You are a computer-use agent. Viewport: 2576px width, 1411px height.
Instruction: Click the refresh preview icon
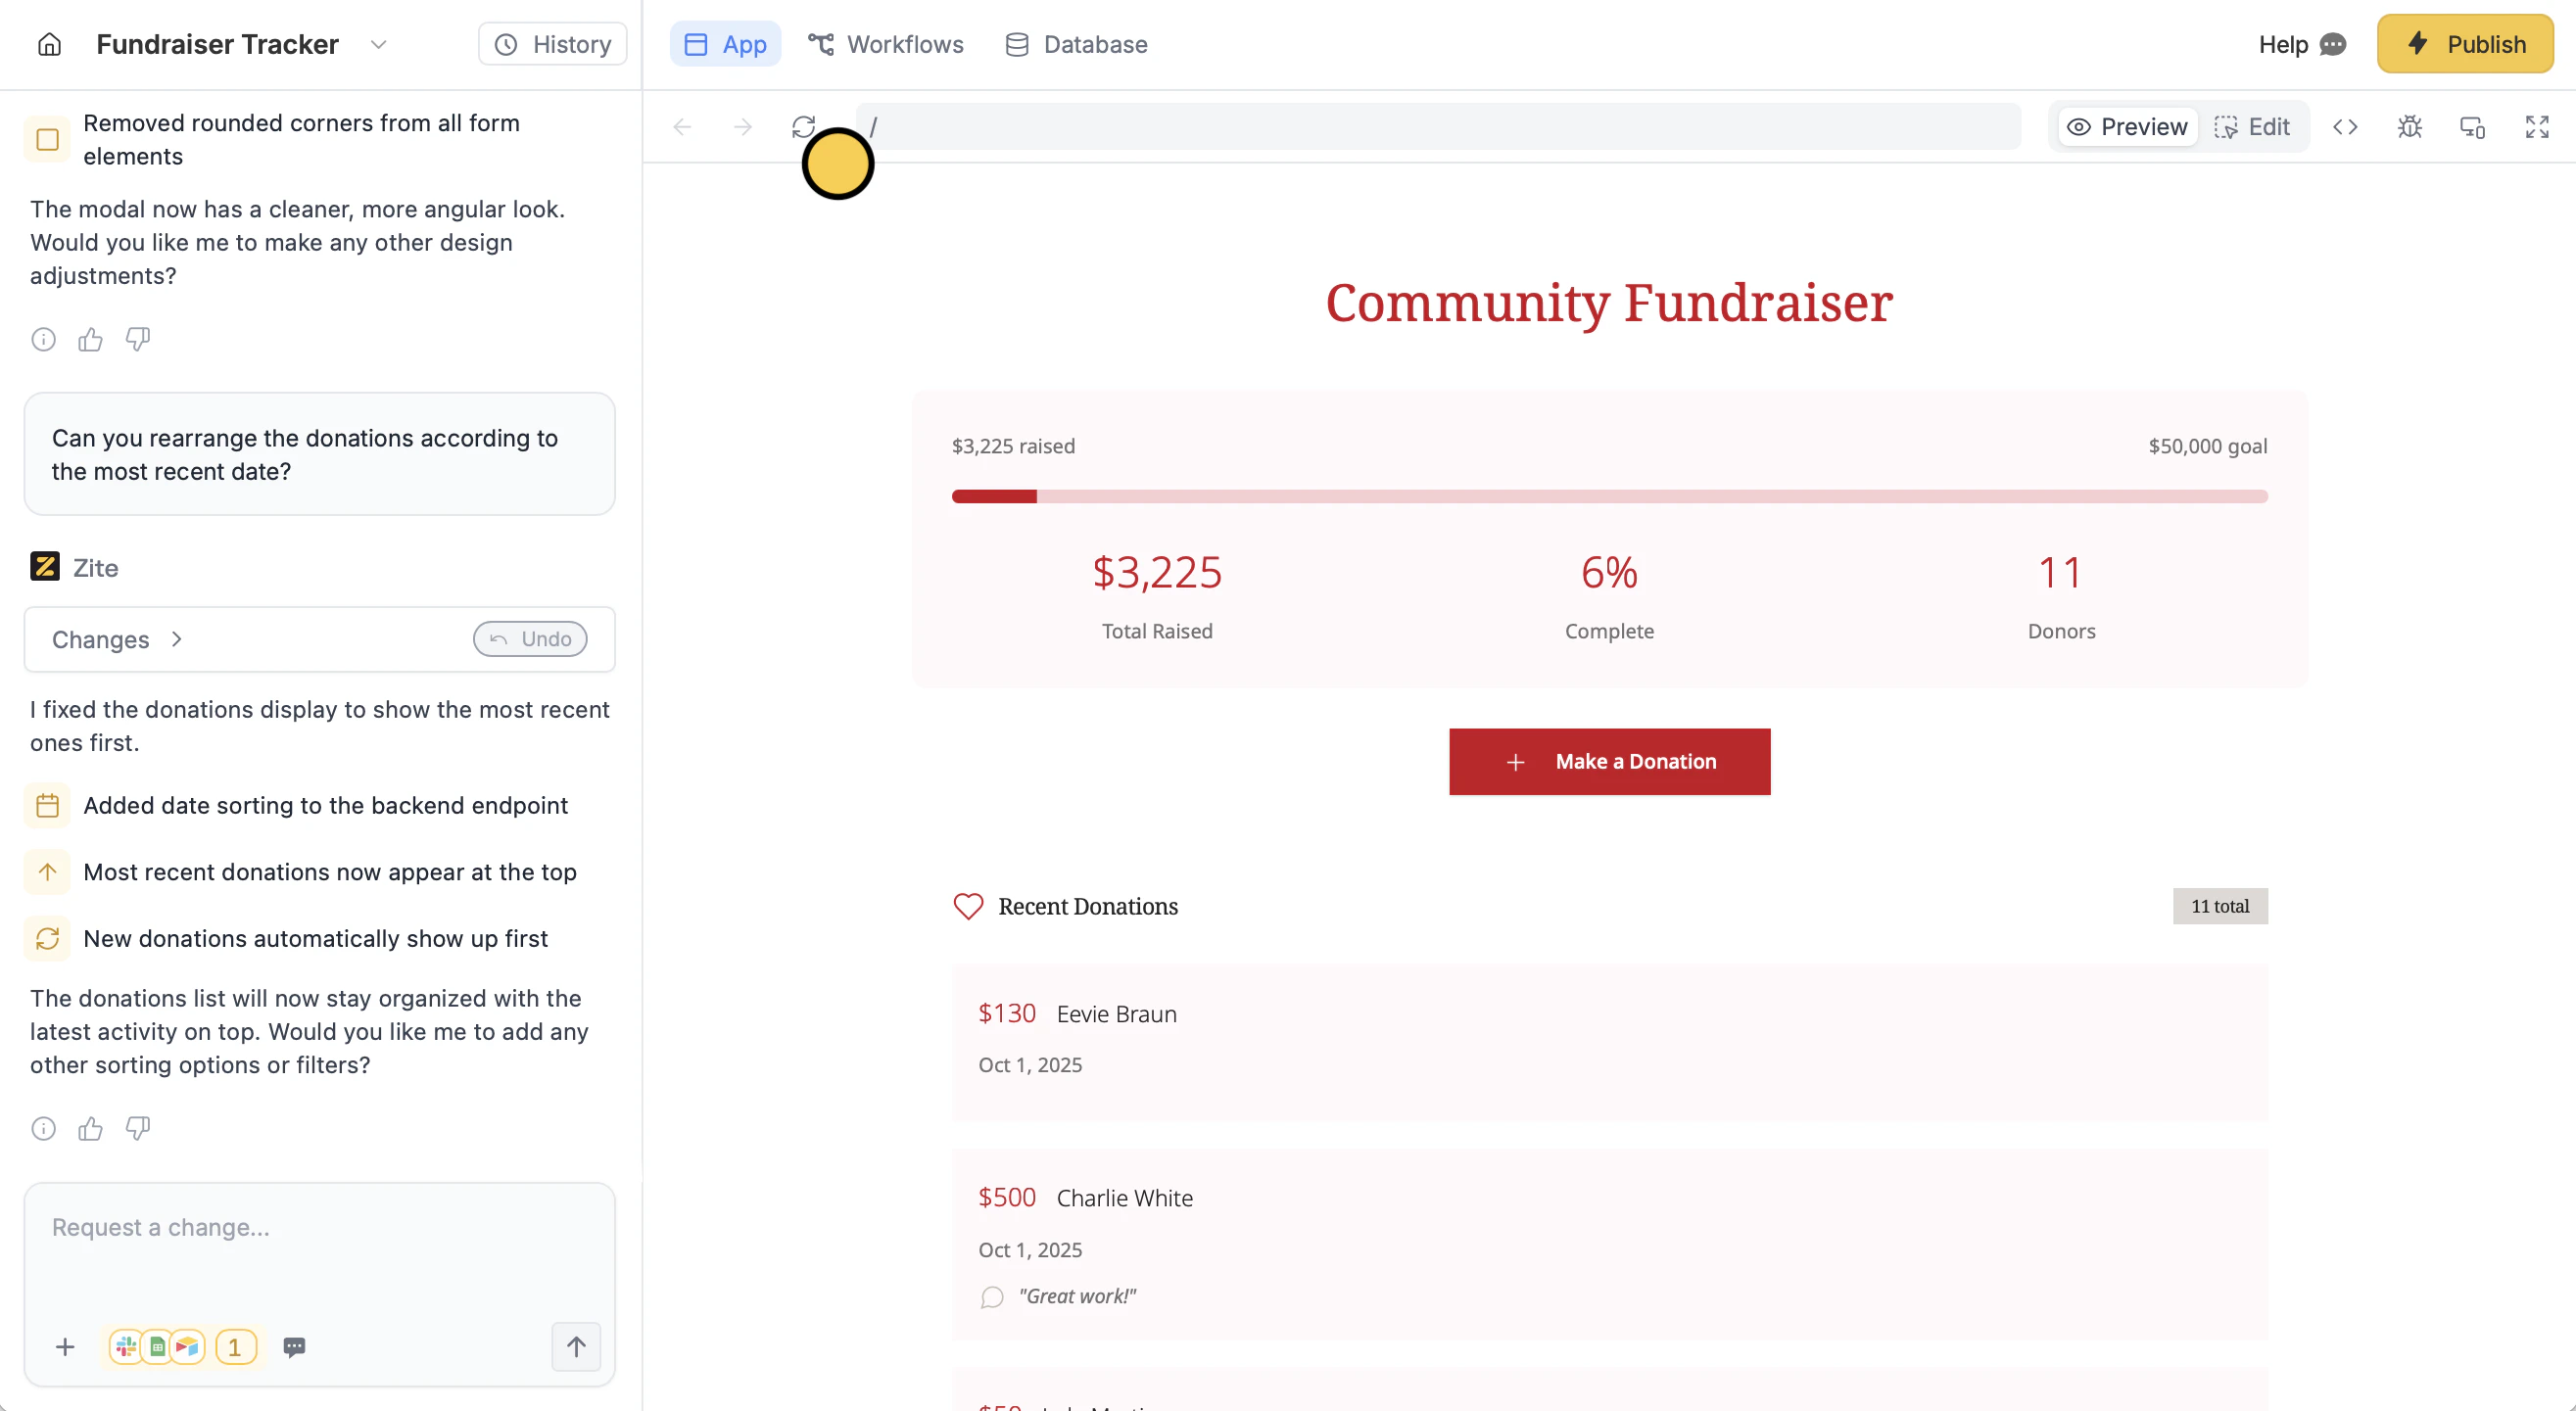pos(803,127)
